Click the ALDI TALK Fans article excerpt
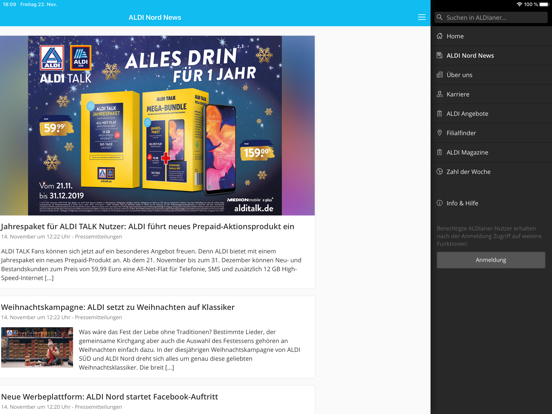The height and width of the screenshot is (414, 552). click(x=151, y=264)
